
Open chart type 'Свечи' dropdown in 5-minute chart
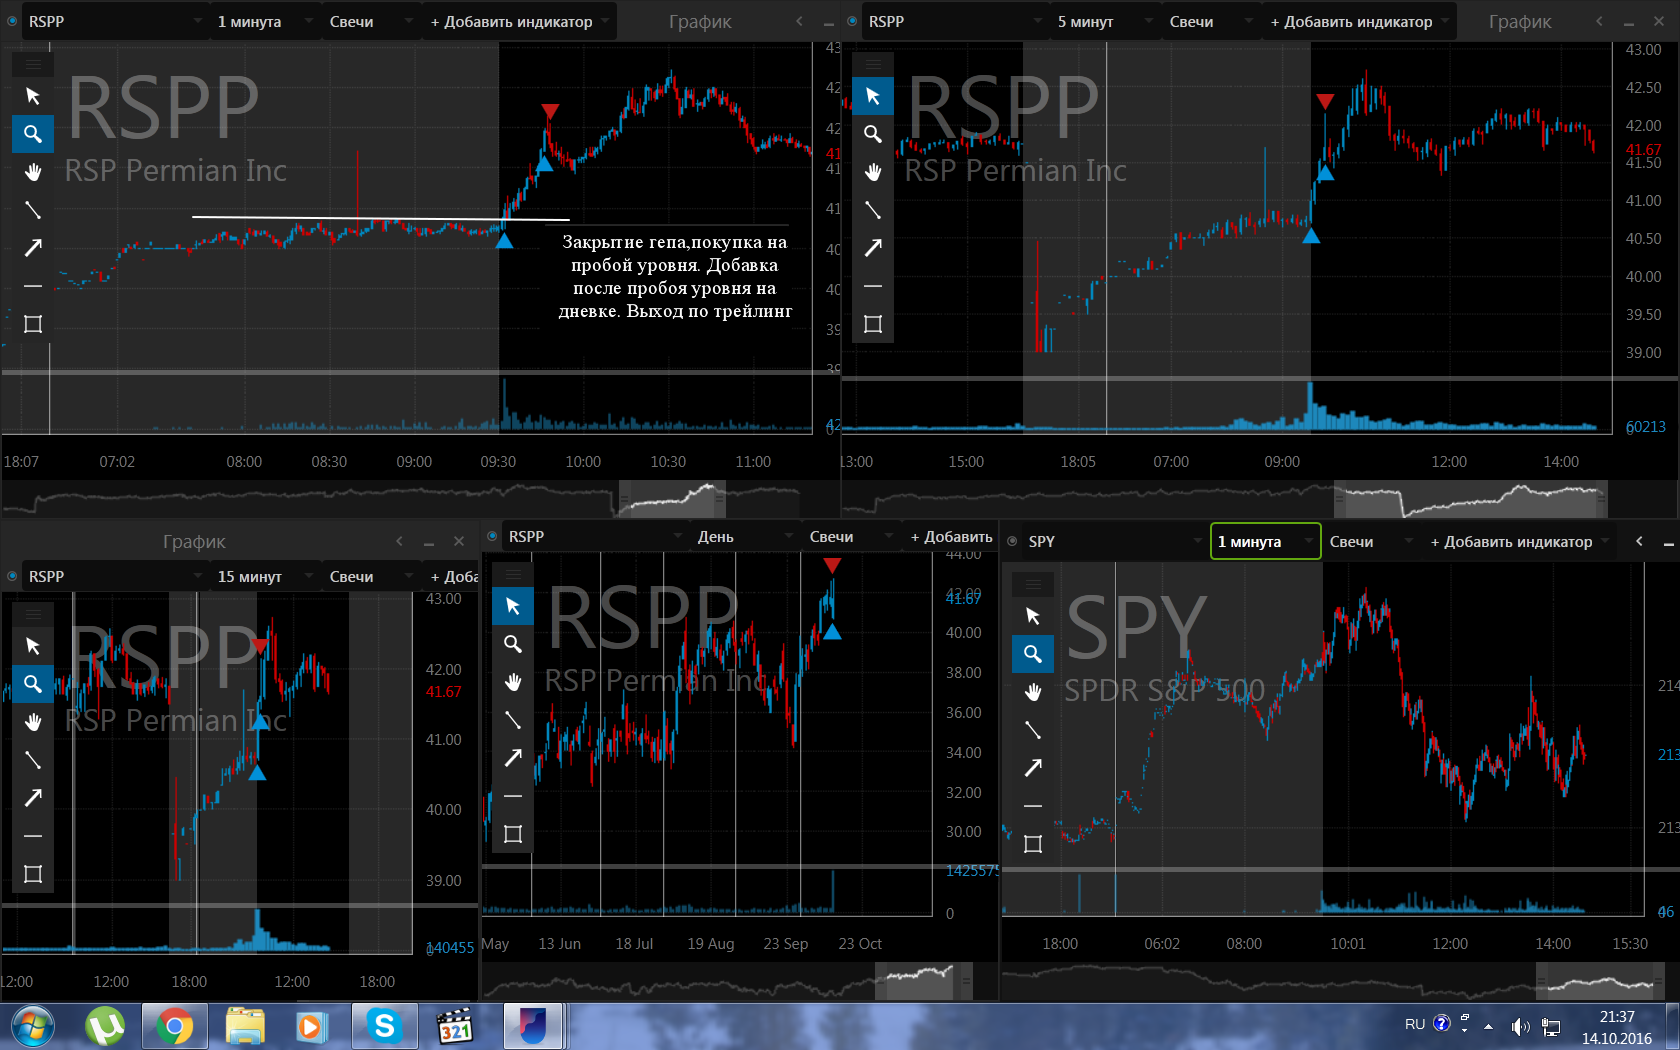[1210, 21]
